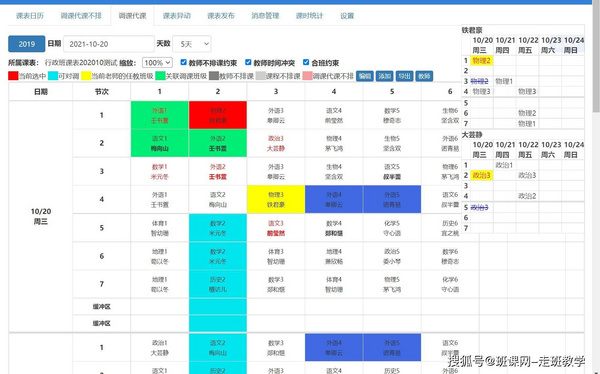600x374 pixels.
Task: Go to the 课表异动 tab
Action: 177,16
